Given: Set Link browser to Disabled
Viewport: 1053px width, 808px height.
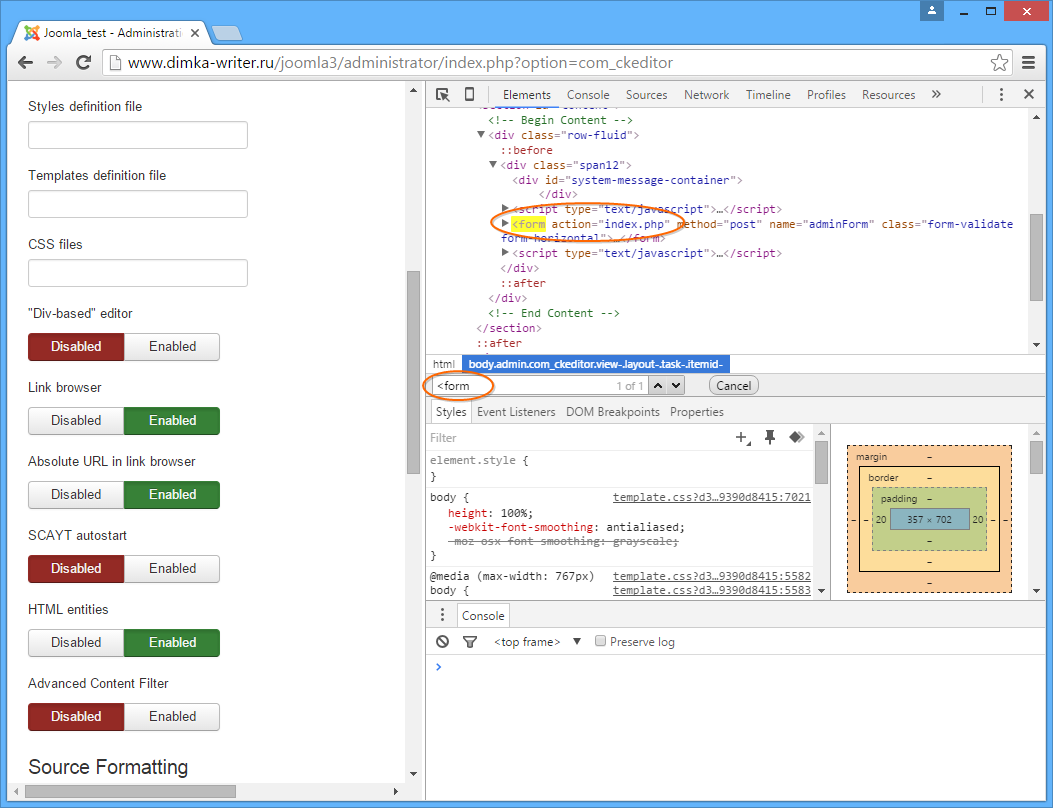Looking at the screenshot, I should pyautogui.click(x=76, y=420).
